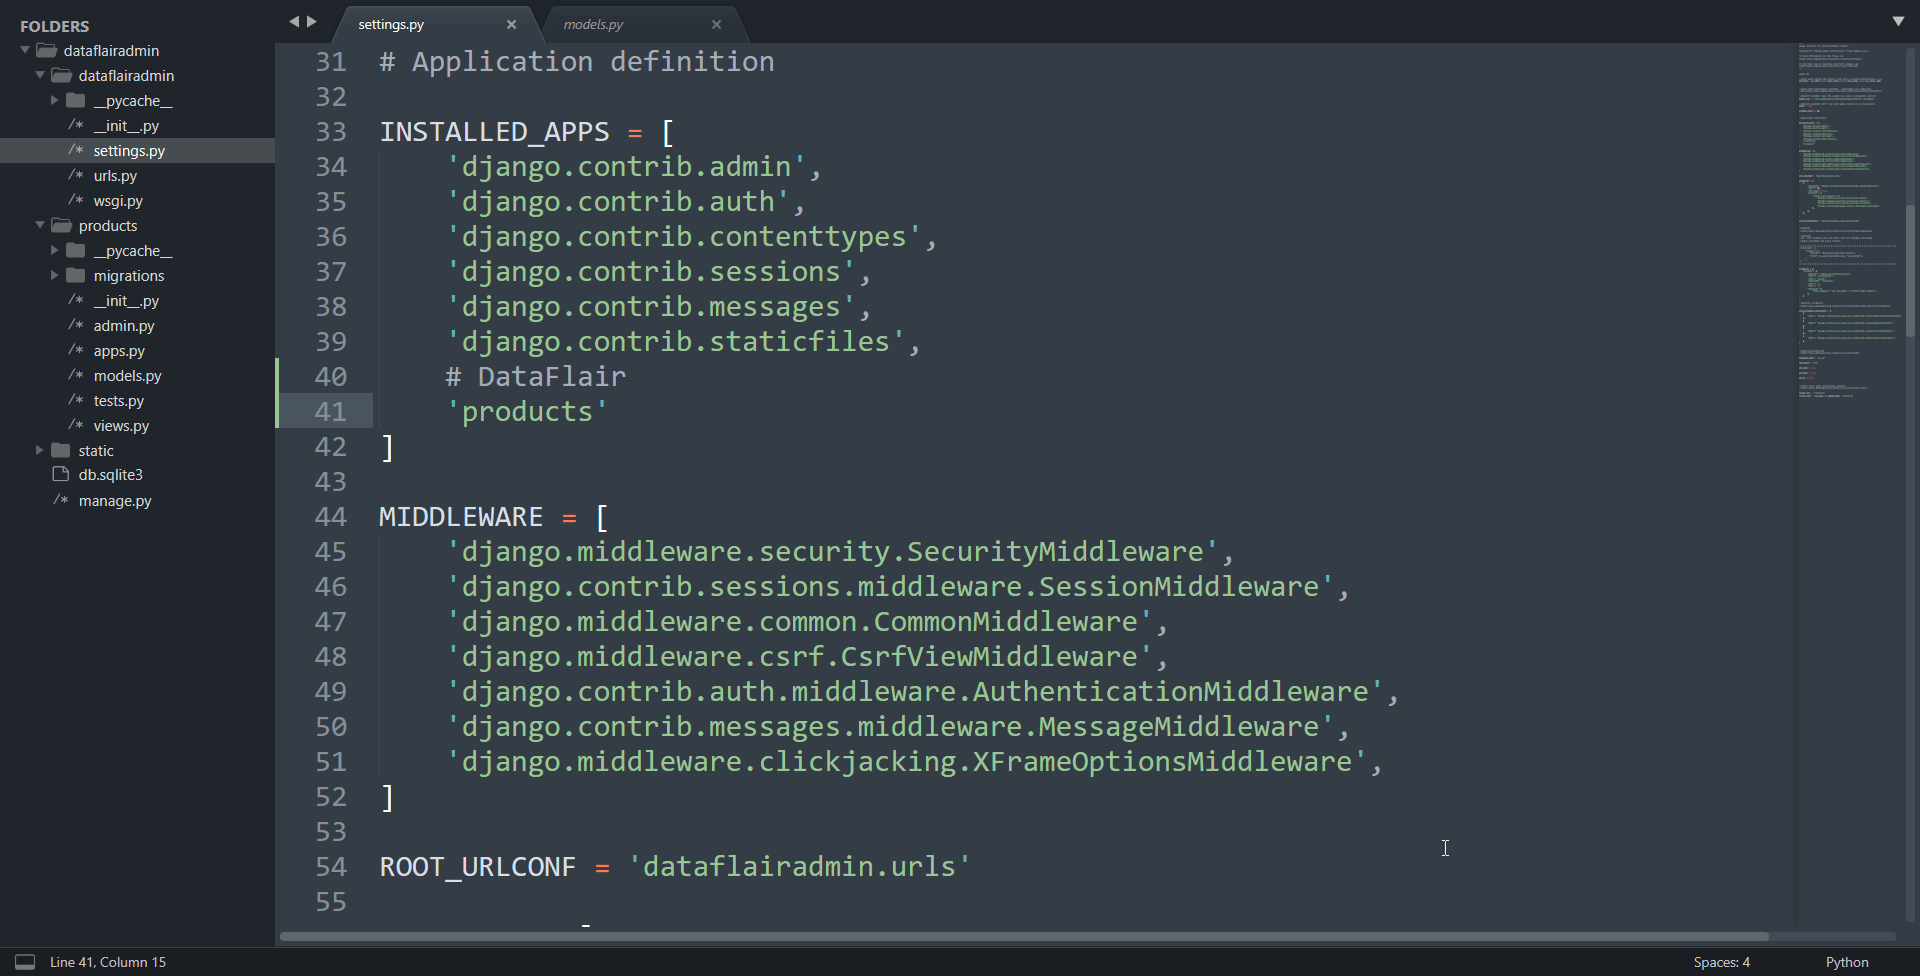Screen dimensions: 1920x976
Task: Click the file icon beside tests.py
Action: 75,400
